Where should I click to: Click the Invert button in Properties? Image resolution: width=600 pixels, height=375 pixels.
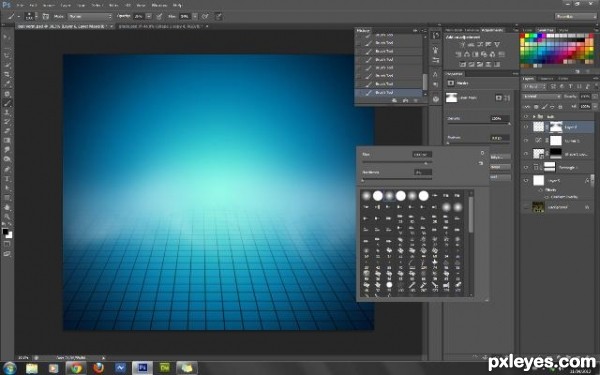[501, 177]
